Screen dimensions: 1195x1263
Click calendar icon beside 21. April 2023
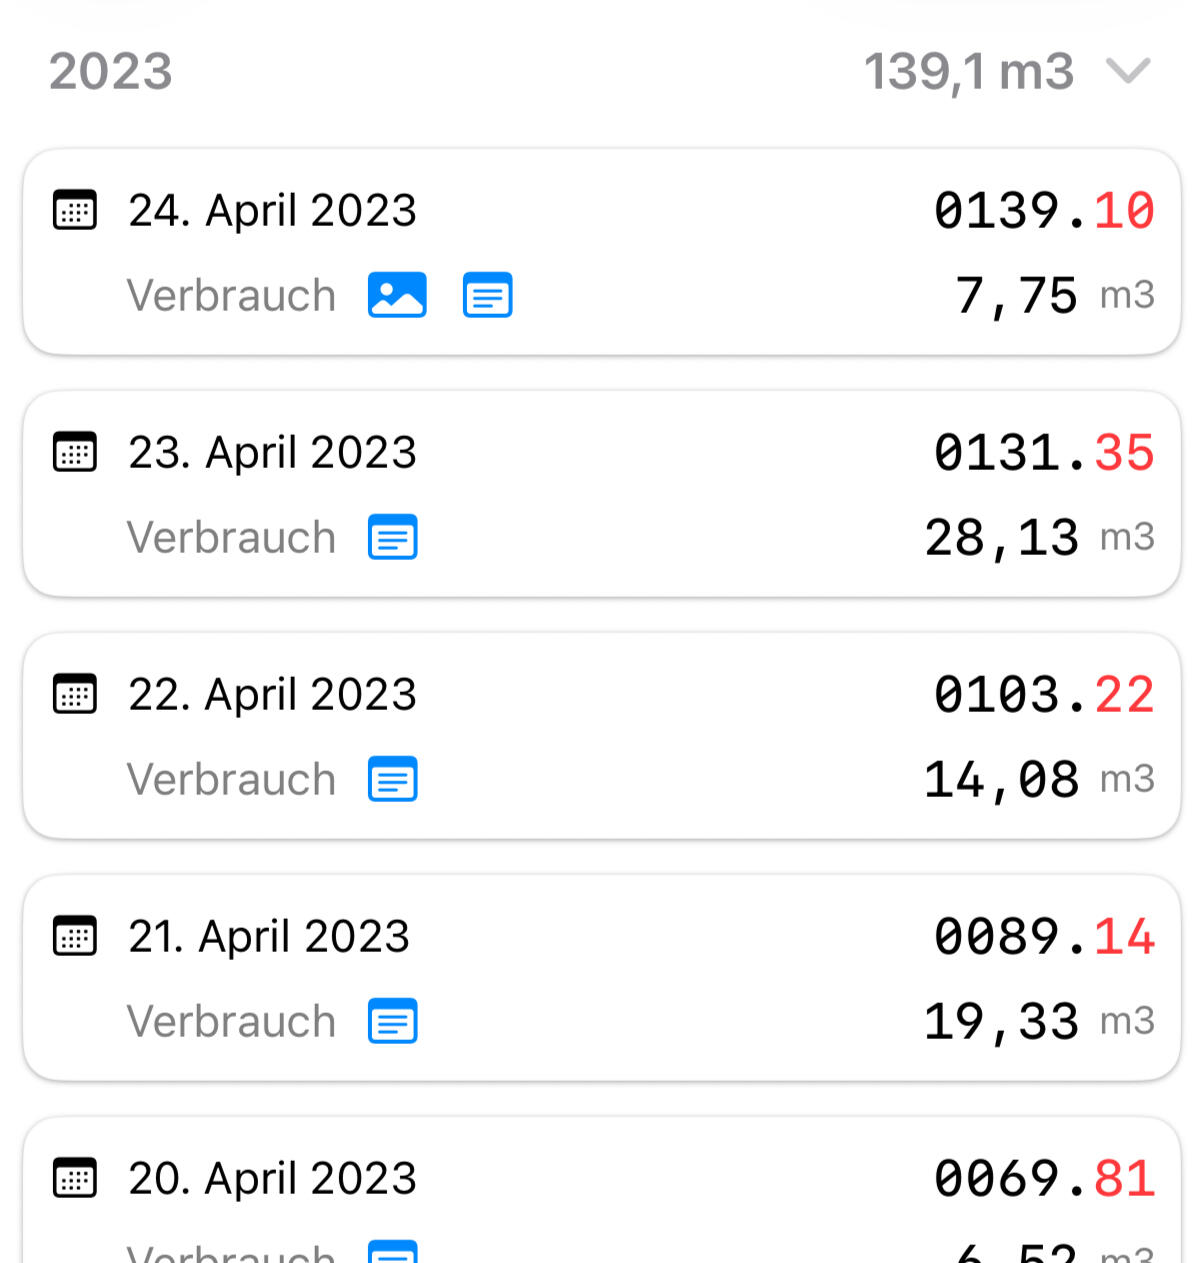click(75, 937)
